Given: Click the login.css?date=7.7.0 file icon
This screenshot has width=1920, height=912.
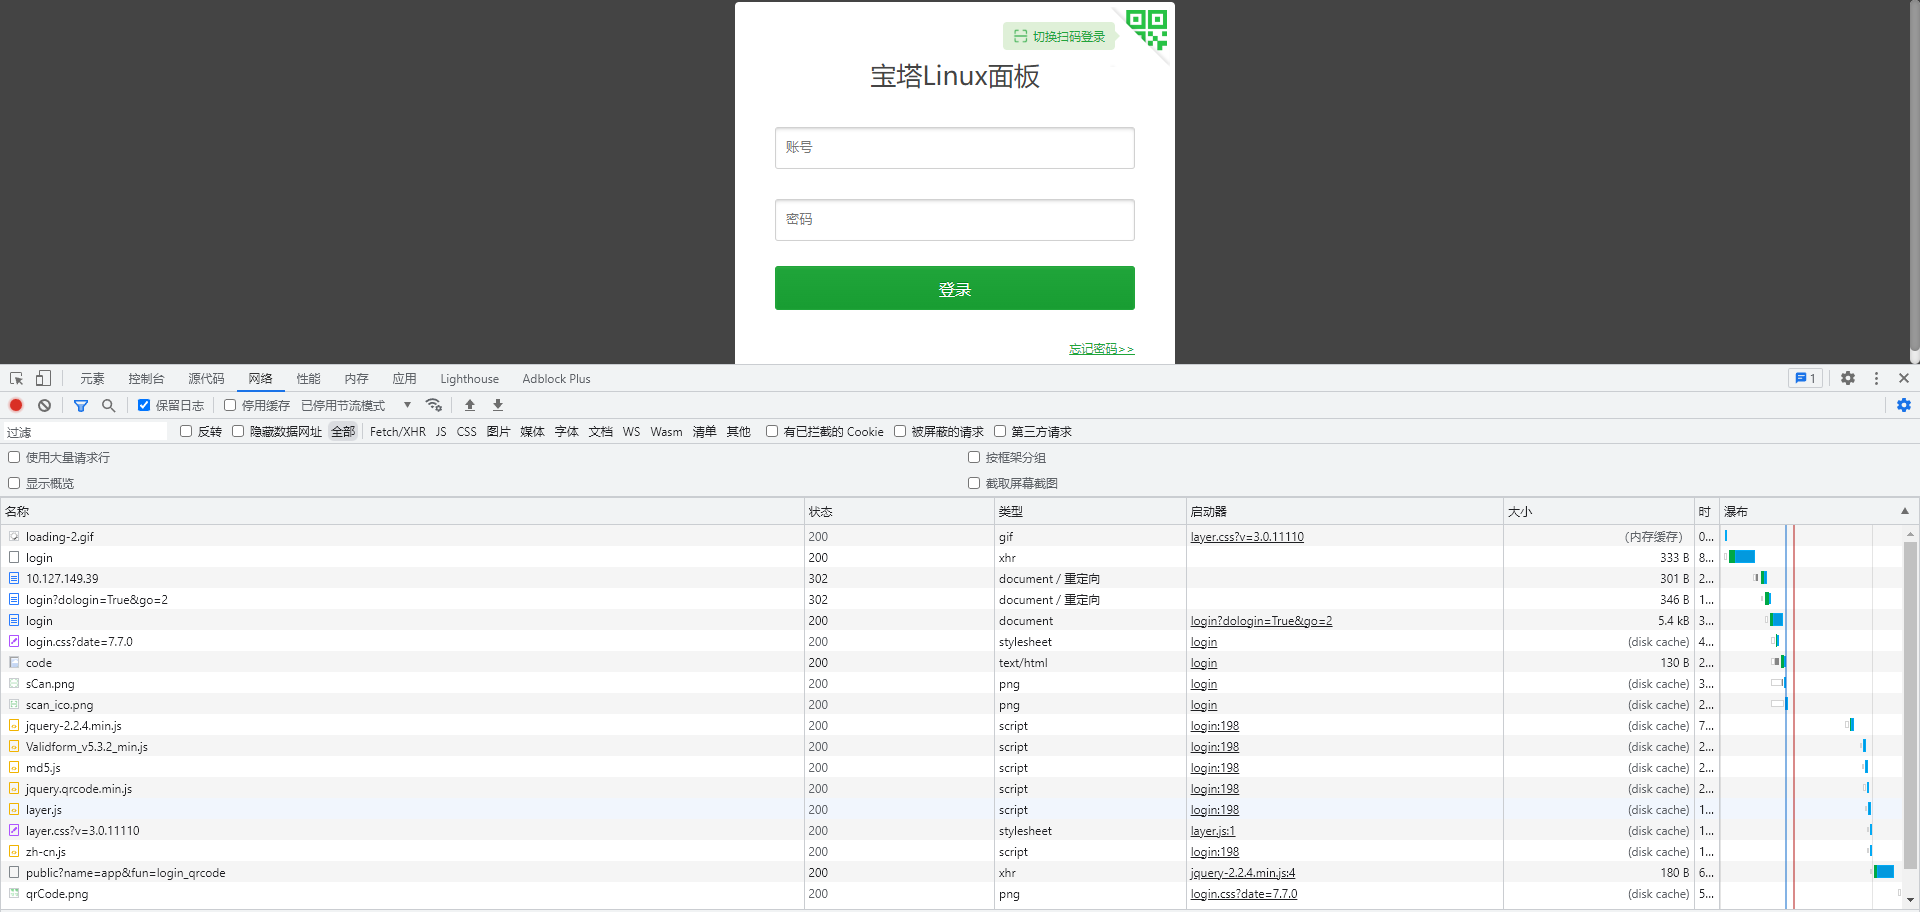Looking at the screenshot, I should coord(14,642).
